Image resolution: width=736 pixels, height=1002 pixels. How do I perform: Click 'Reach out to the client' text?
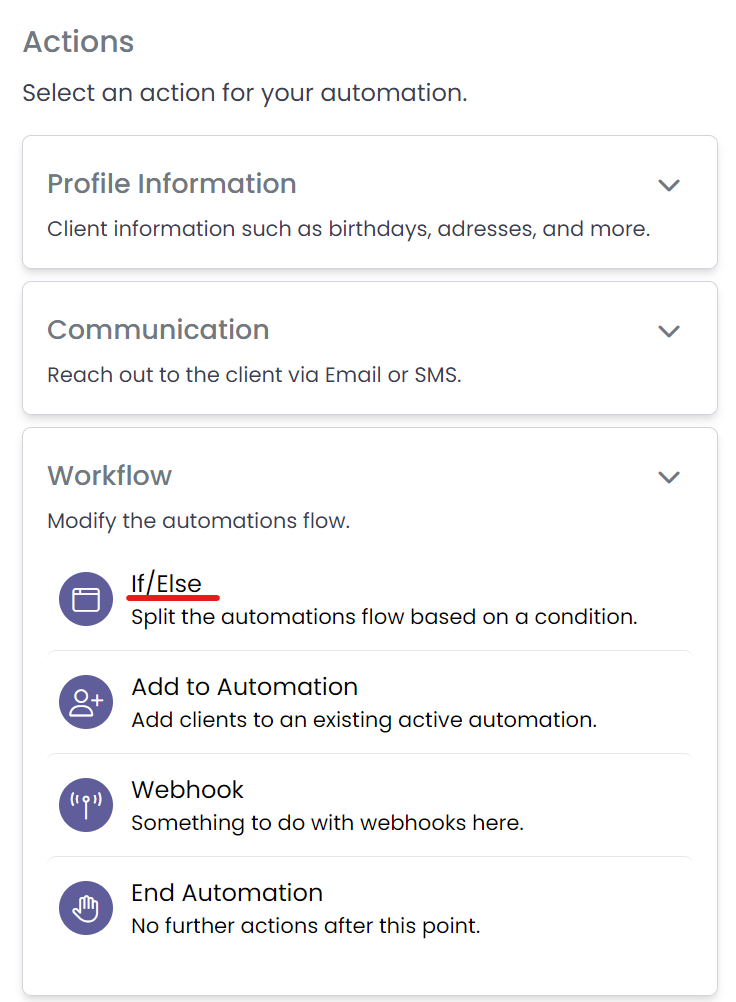(254, 375)
